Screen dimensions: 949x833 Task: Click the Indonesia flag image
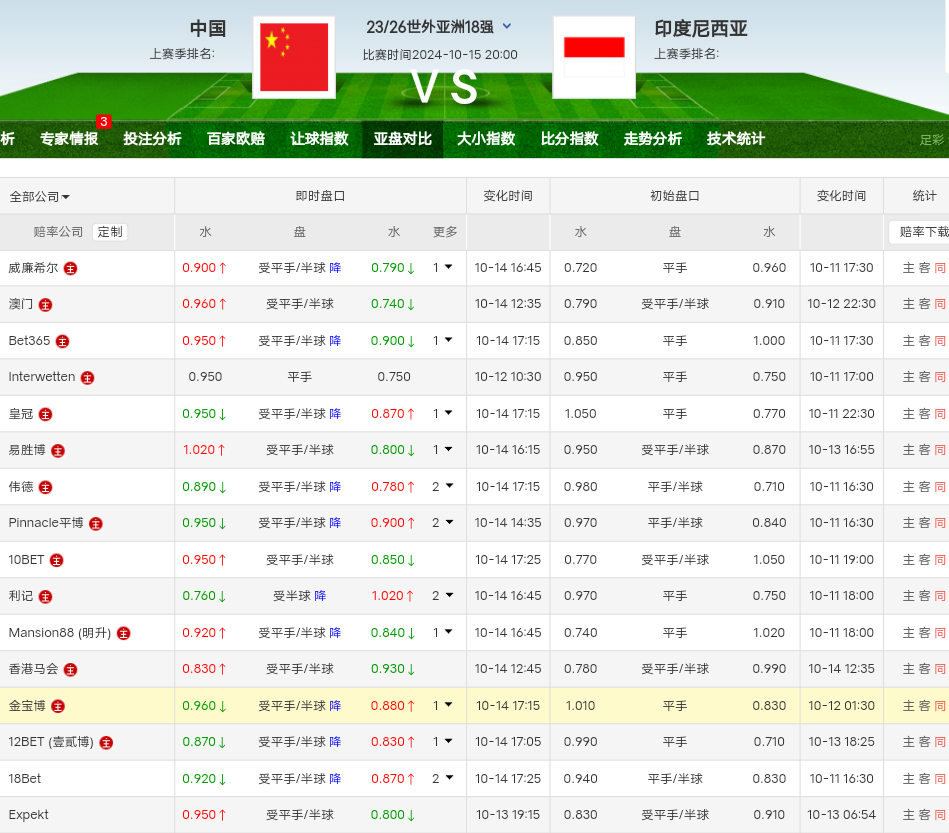[594, 58]
